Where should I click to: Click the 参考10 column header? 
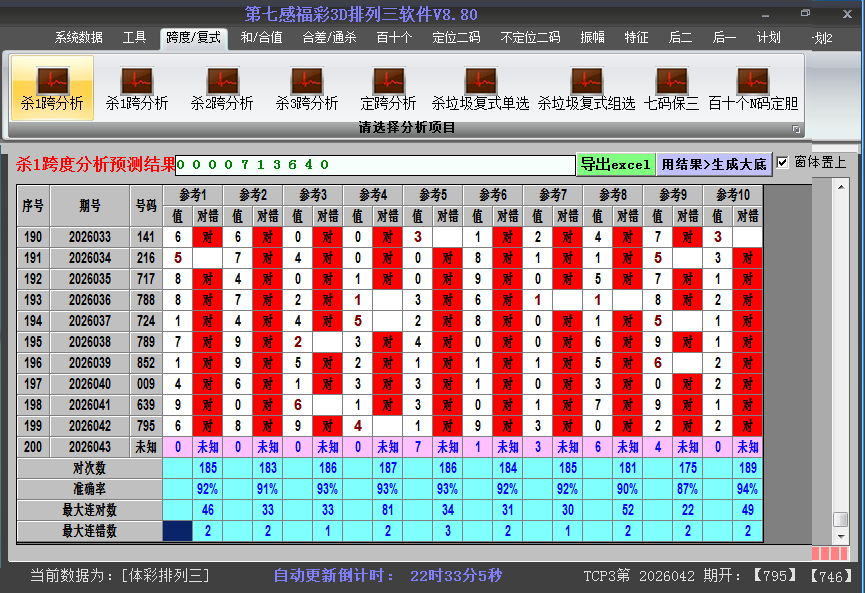(733, 194)
